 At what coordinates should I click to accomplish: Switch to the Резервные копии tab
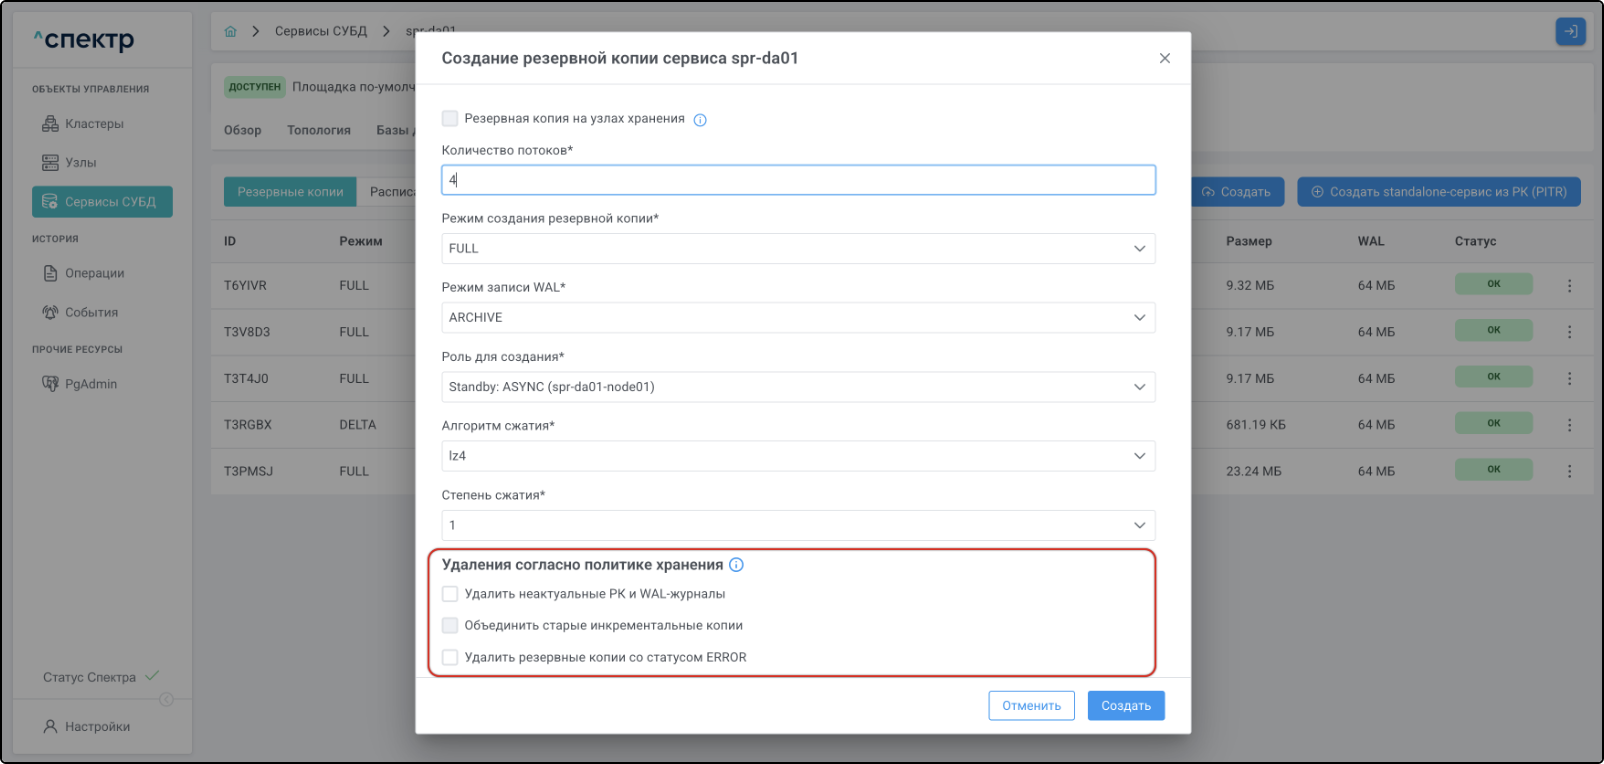pos(290,192)
